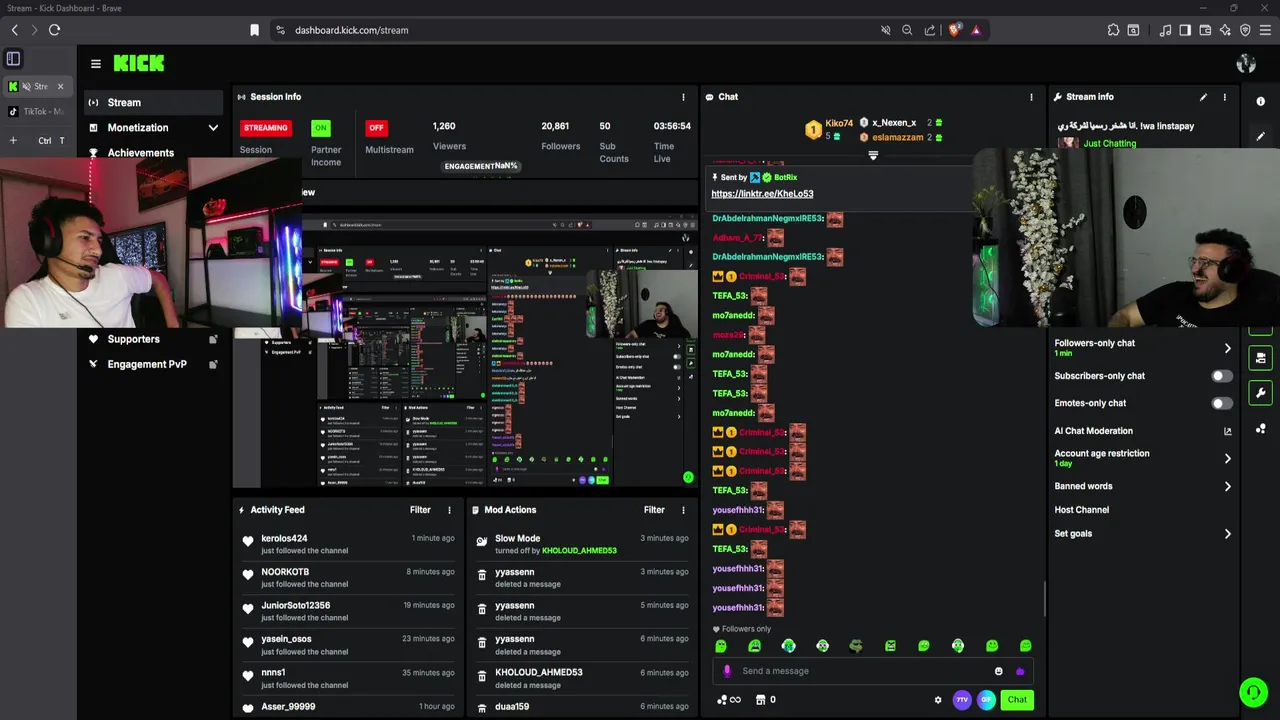This screenshot has width=1280, height=720.
Task: Collapse the pinned message arrow in chat
Action: click(x=873, y=155)
